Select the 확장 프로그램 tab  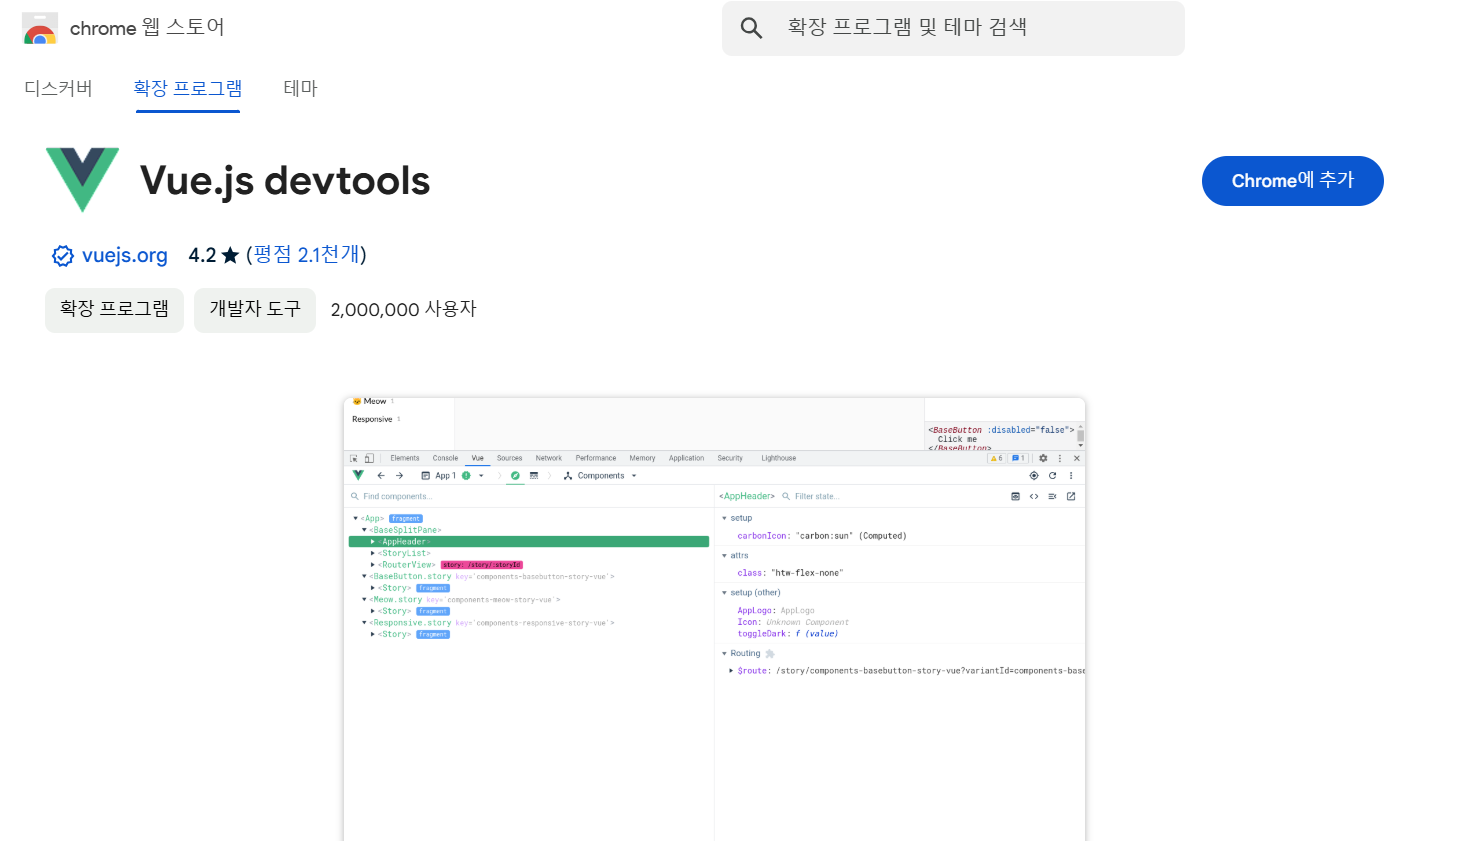pyautogui.click(x=188, y=88)
